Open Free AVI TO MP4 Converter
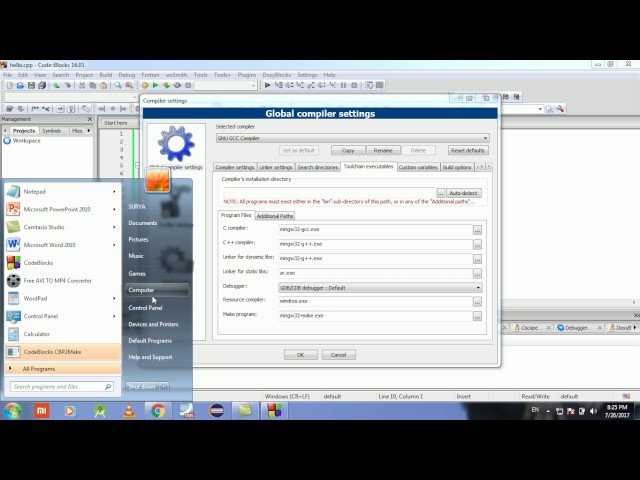640x480 pixels. pyautogui.click(x=60, y=280)
